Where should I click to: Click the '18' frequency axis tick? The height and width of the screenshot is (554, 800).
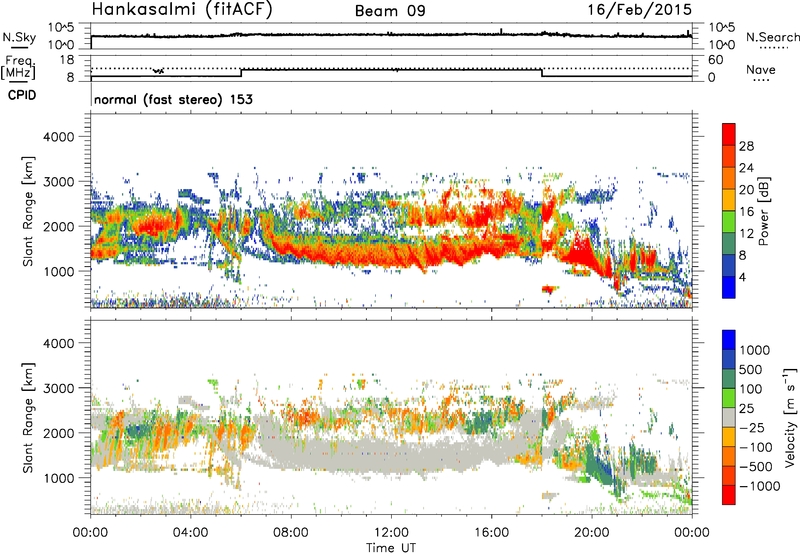tap(67, 60)
